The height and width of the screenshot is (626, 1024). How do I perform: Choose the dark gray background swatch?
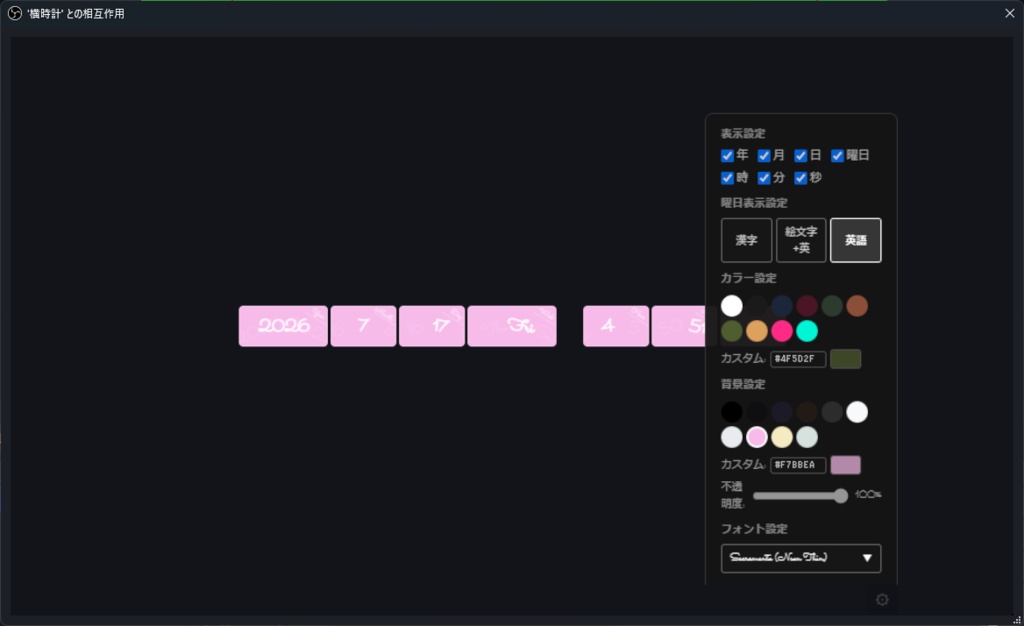tap(832, 412)
